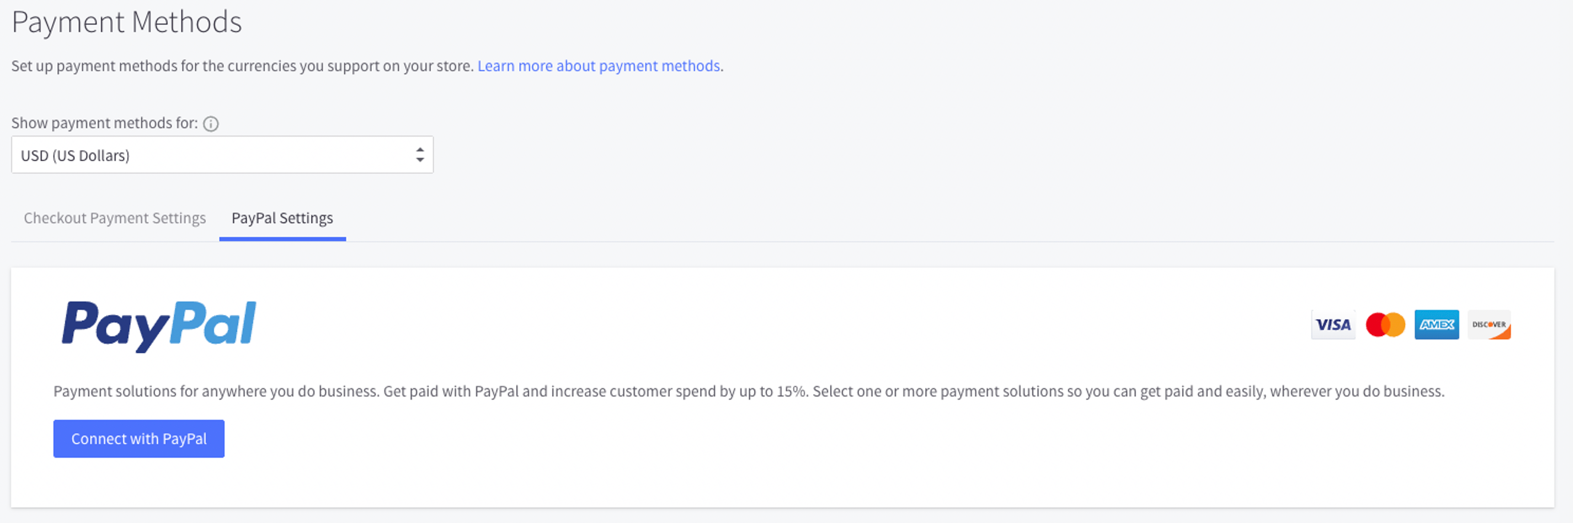Open the Learn more about payment methods link
This screenshot has height=523, width=1573.
pos(599,66)
